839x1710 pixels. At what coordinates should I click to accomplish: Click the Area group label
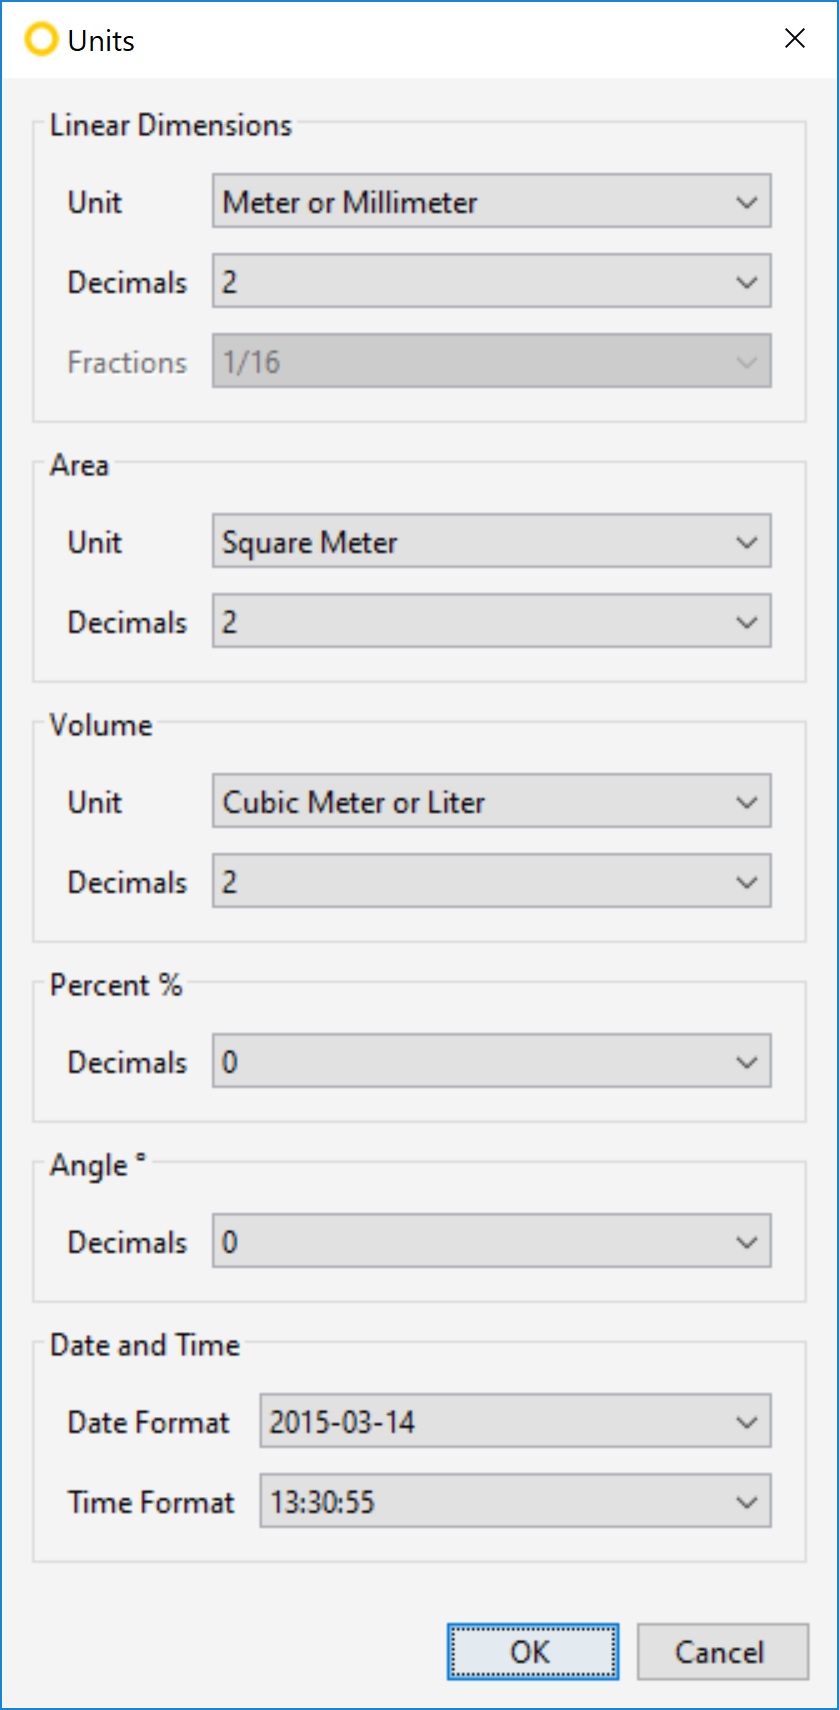click(x=79, y=465)
